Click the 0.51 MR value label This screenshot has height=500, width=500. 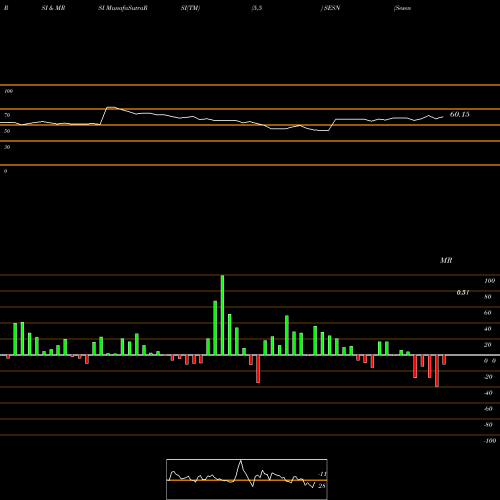point(463,292)
